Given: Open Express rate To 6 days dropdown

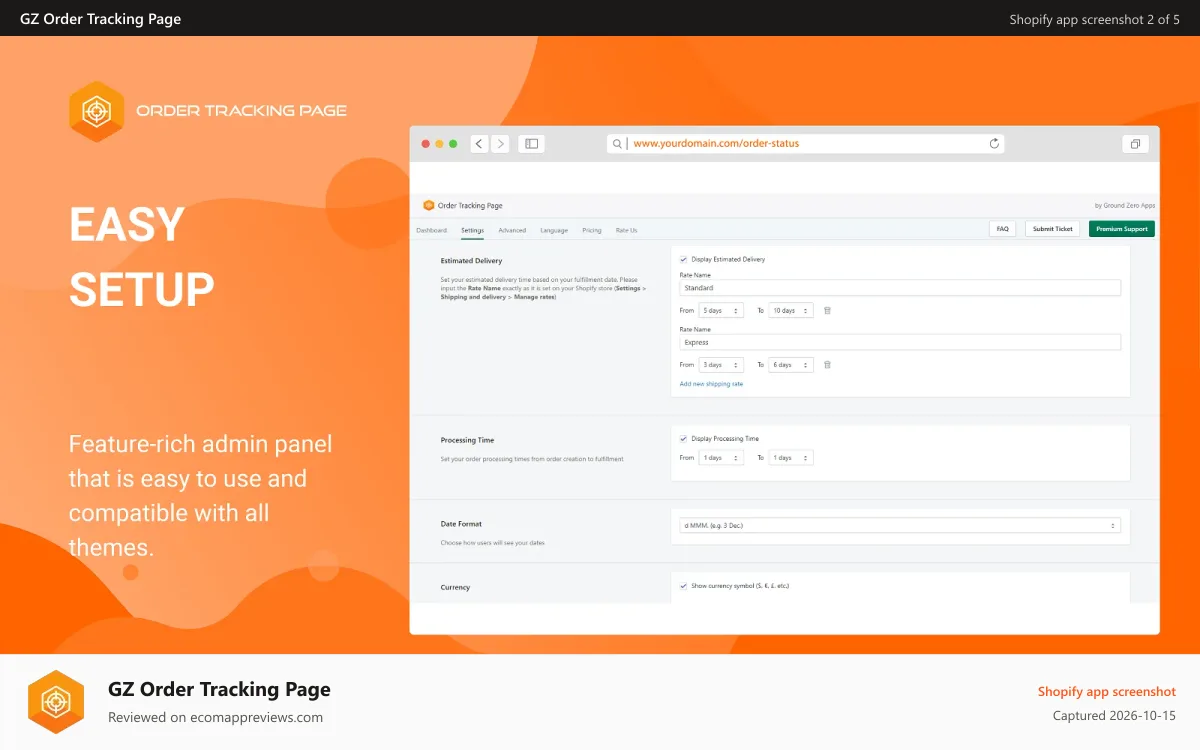Looking at the screenshot, I should coord(791,365).
